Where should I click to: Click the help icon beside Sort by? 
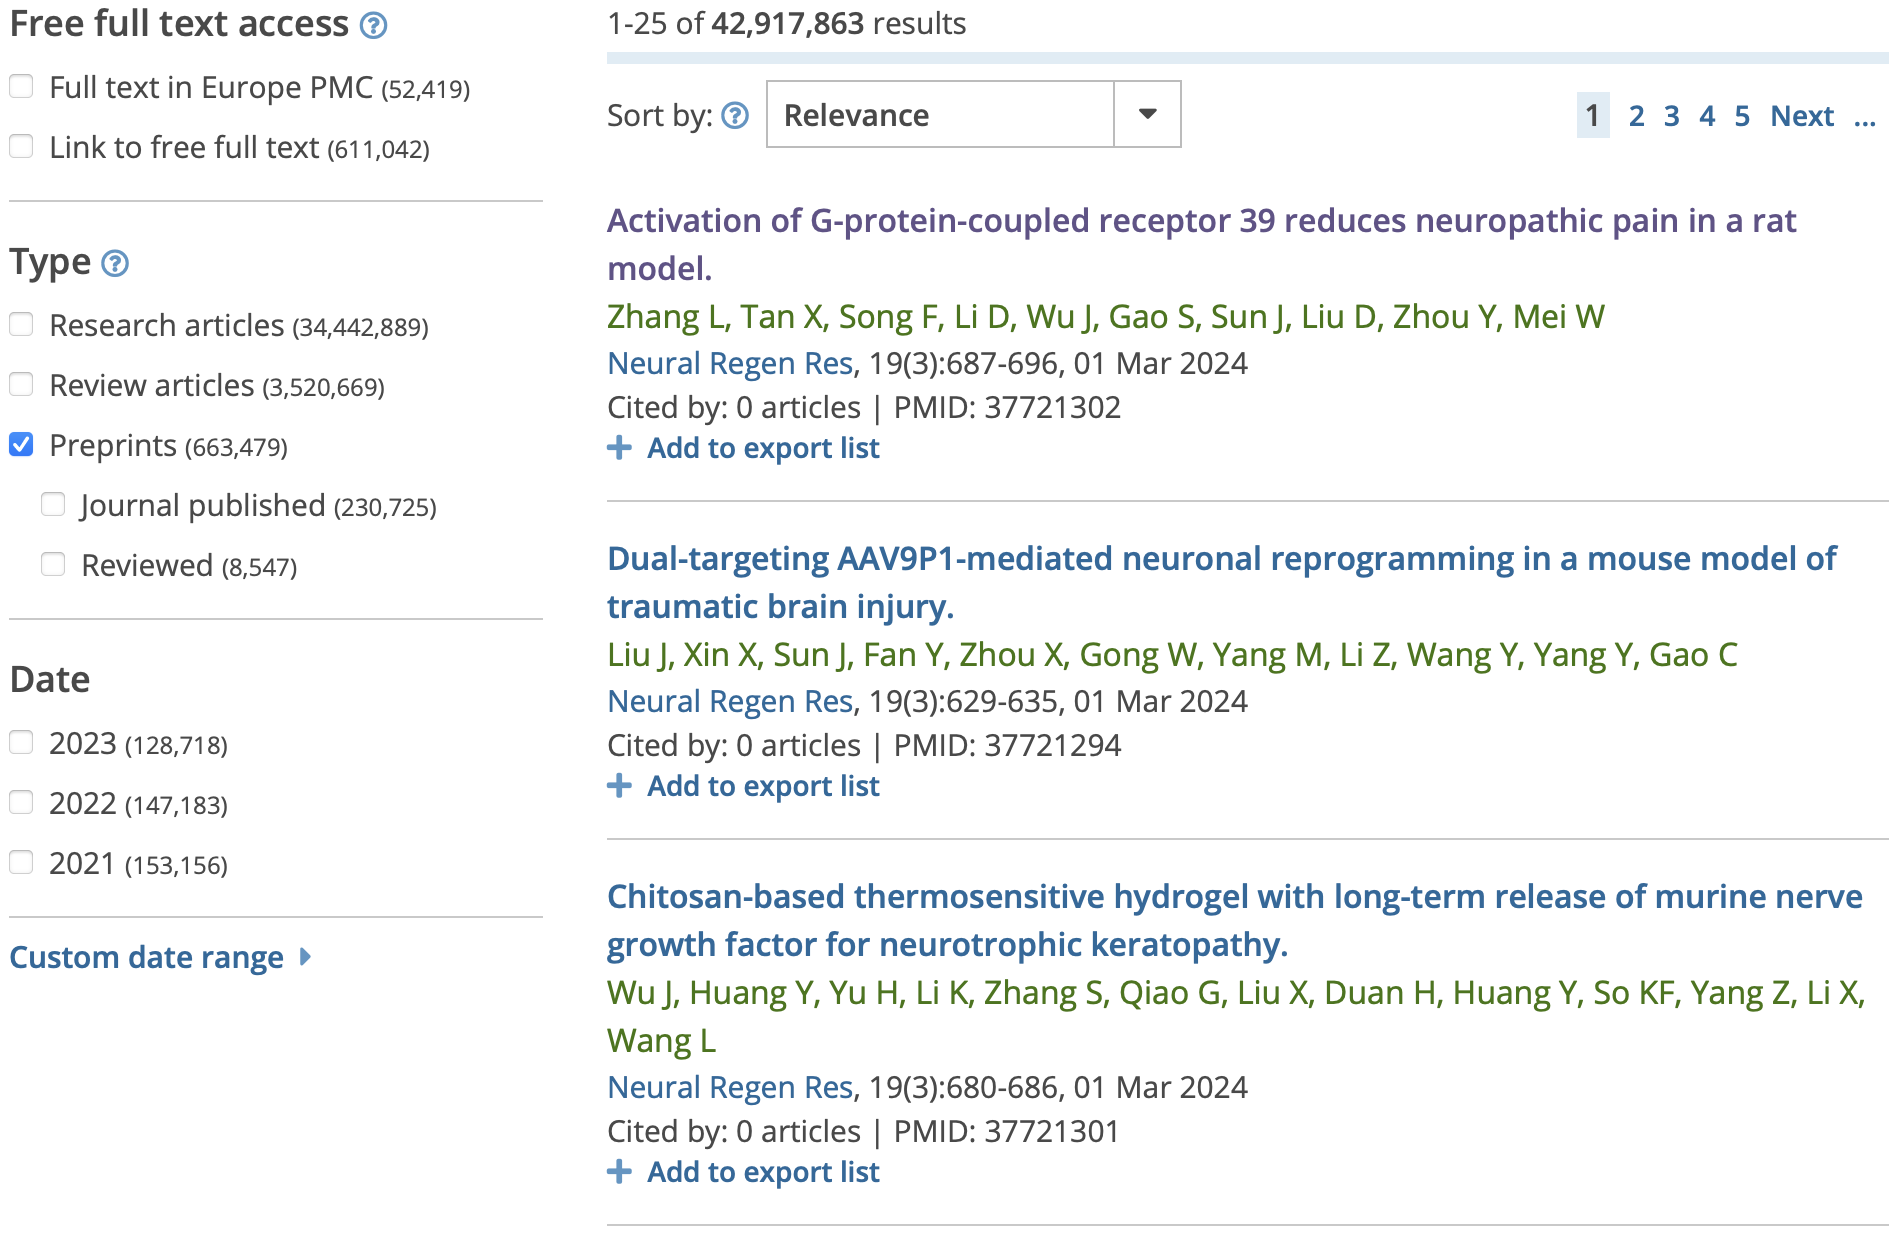tap(735, 116)
